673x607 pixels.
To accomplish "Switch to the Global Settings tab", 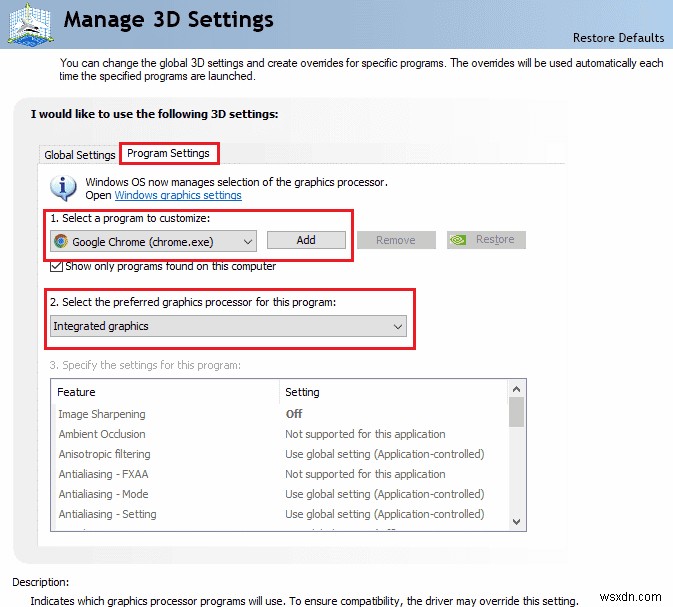I will tap(80, 155).
